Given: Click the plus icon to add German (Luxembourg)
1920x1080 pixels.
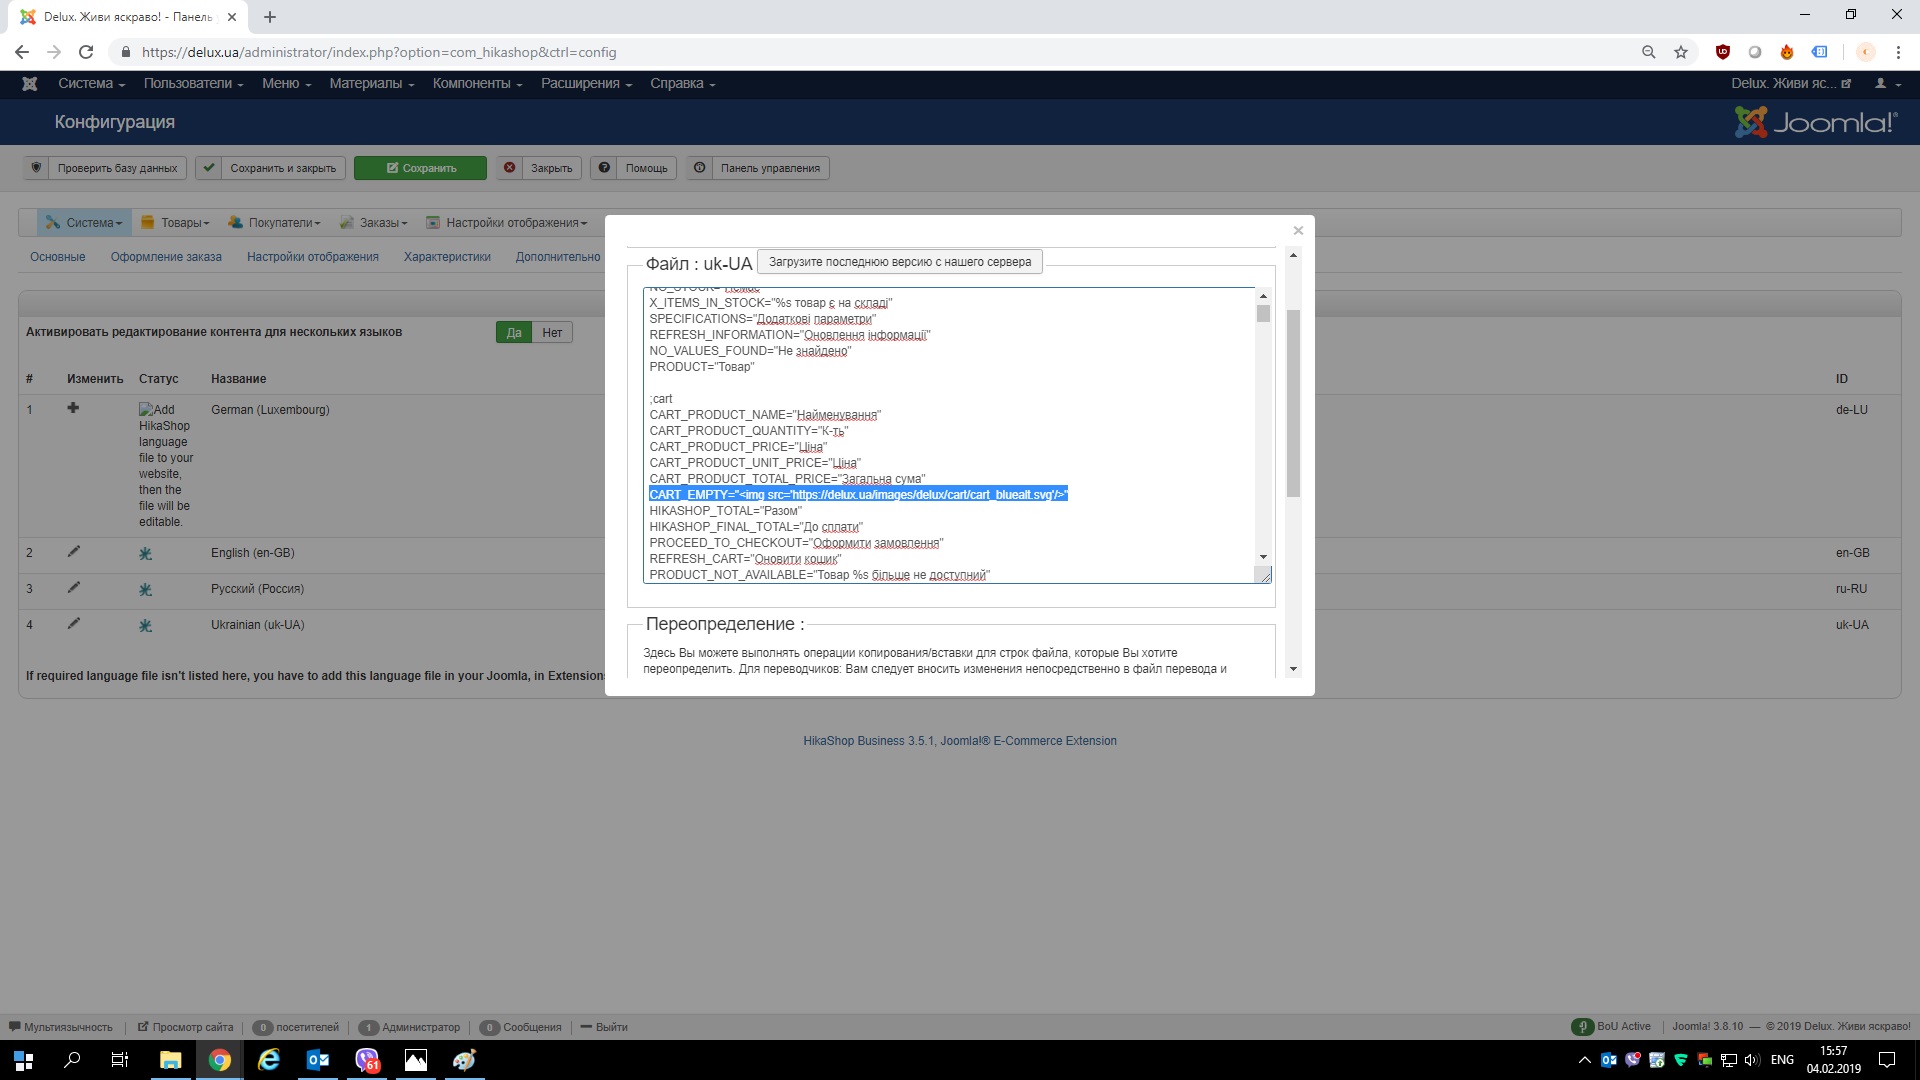Looking at the screenshot, I should tap(73, 408).
